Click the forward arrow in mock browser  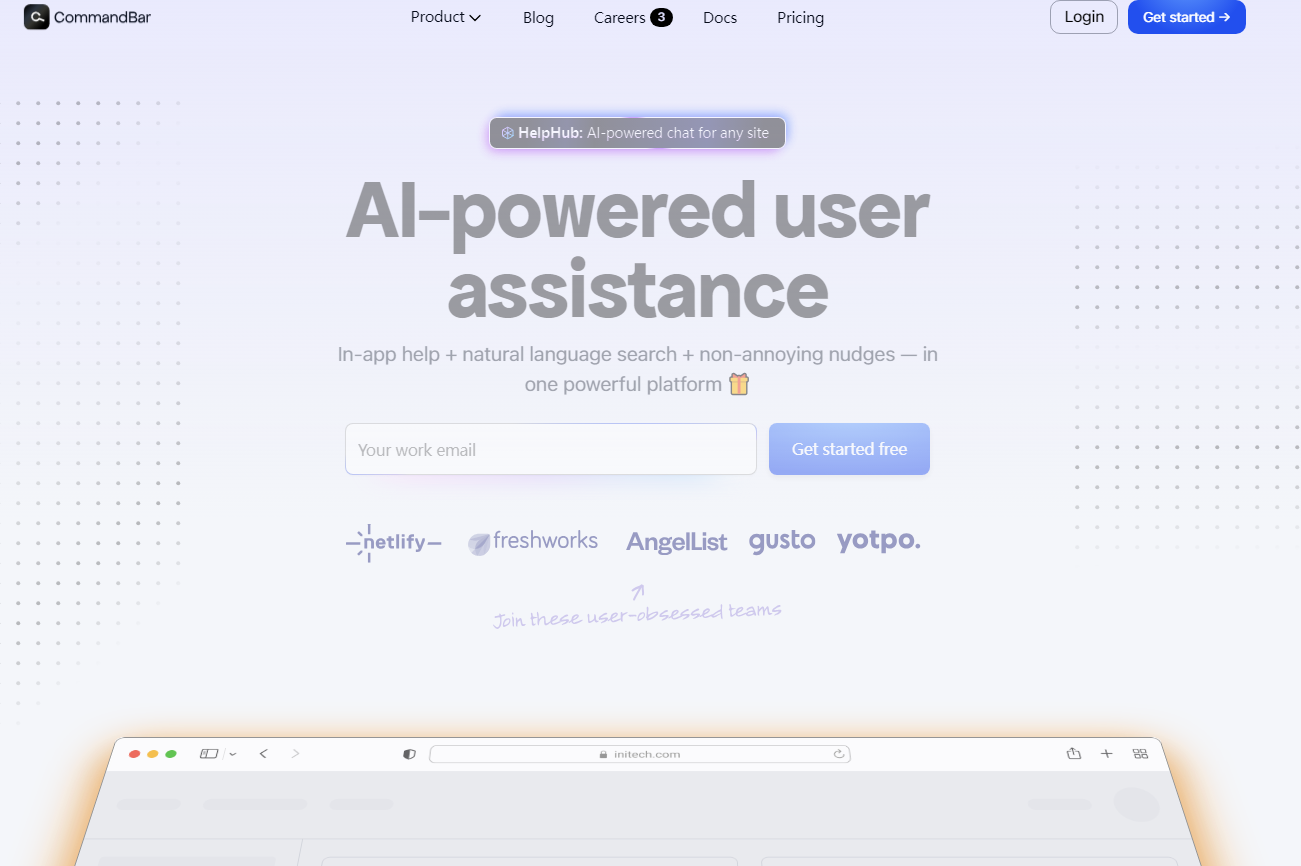(295, 754)
